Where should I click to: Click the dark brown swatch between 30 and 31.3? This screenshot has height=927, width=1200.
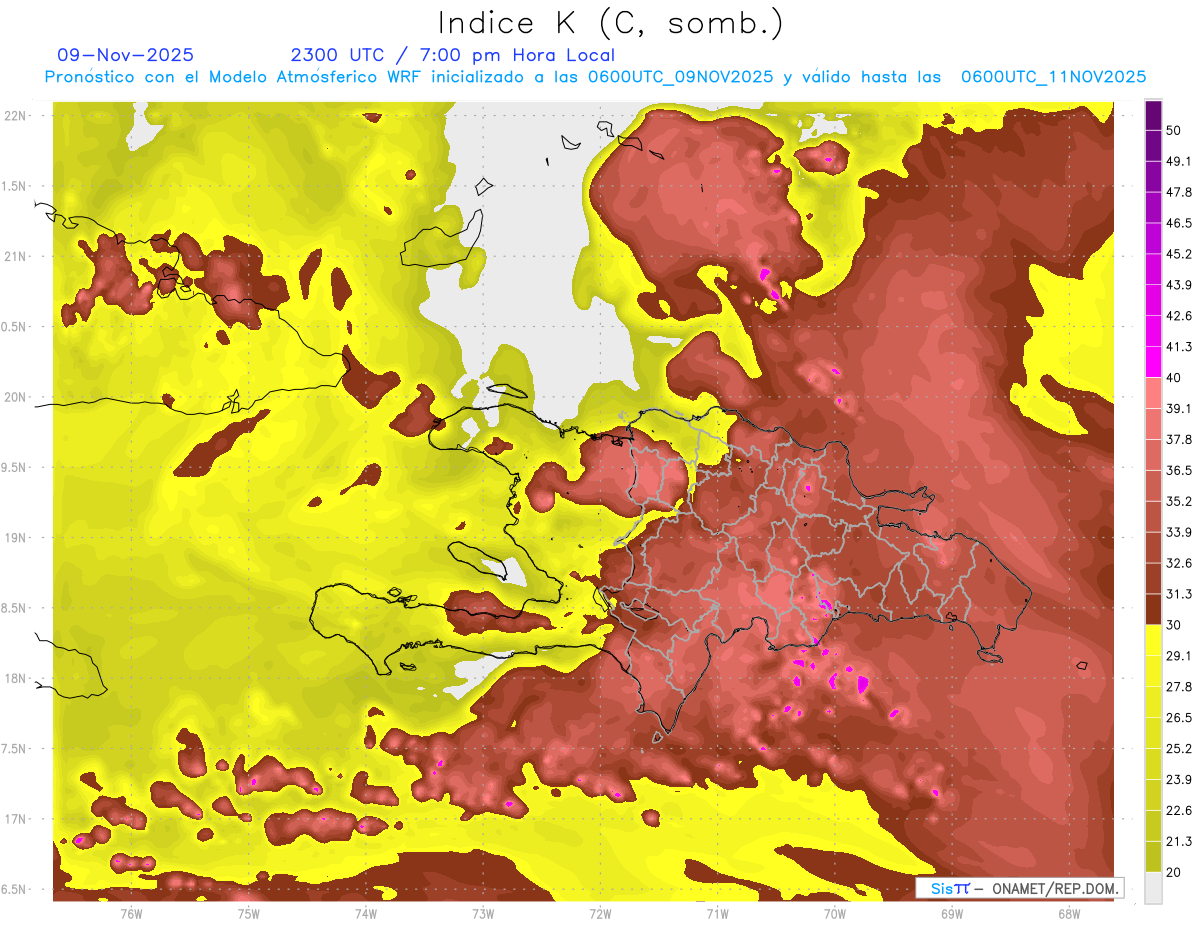click(x=1153, y=609)
